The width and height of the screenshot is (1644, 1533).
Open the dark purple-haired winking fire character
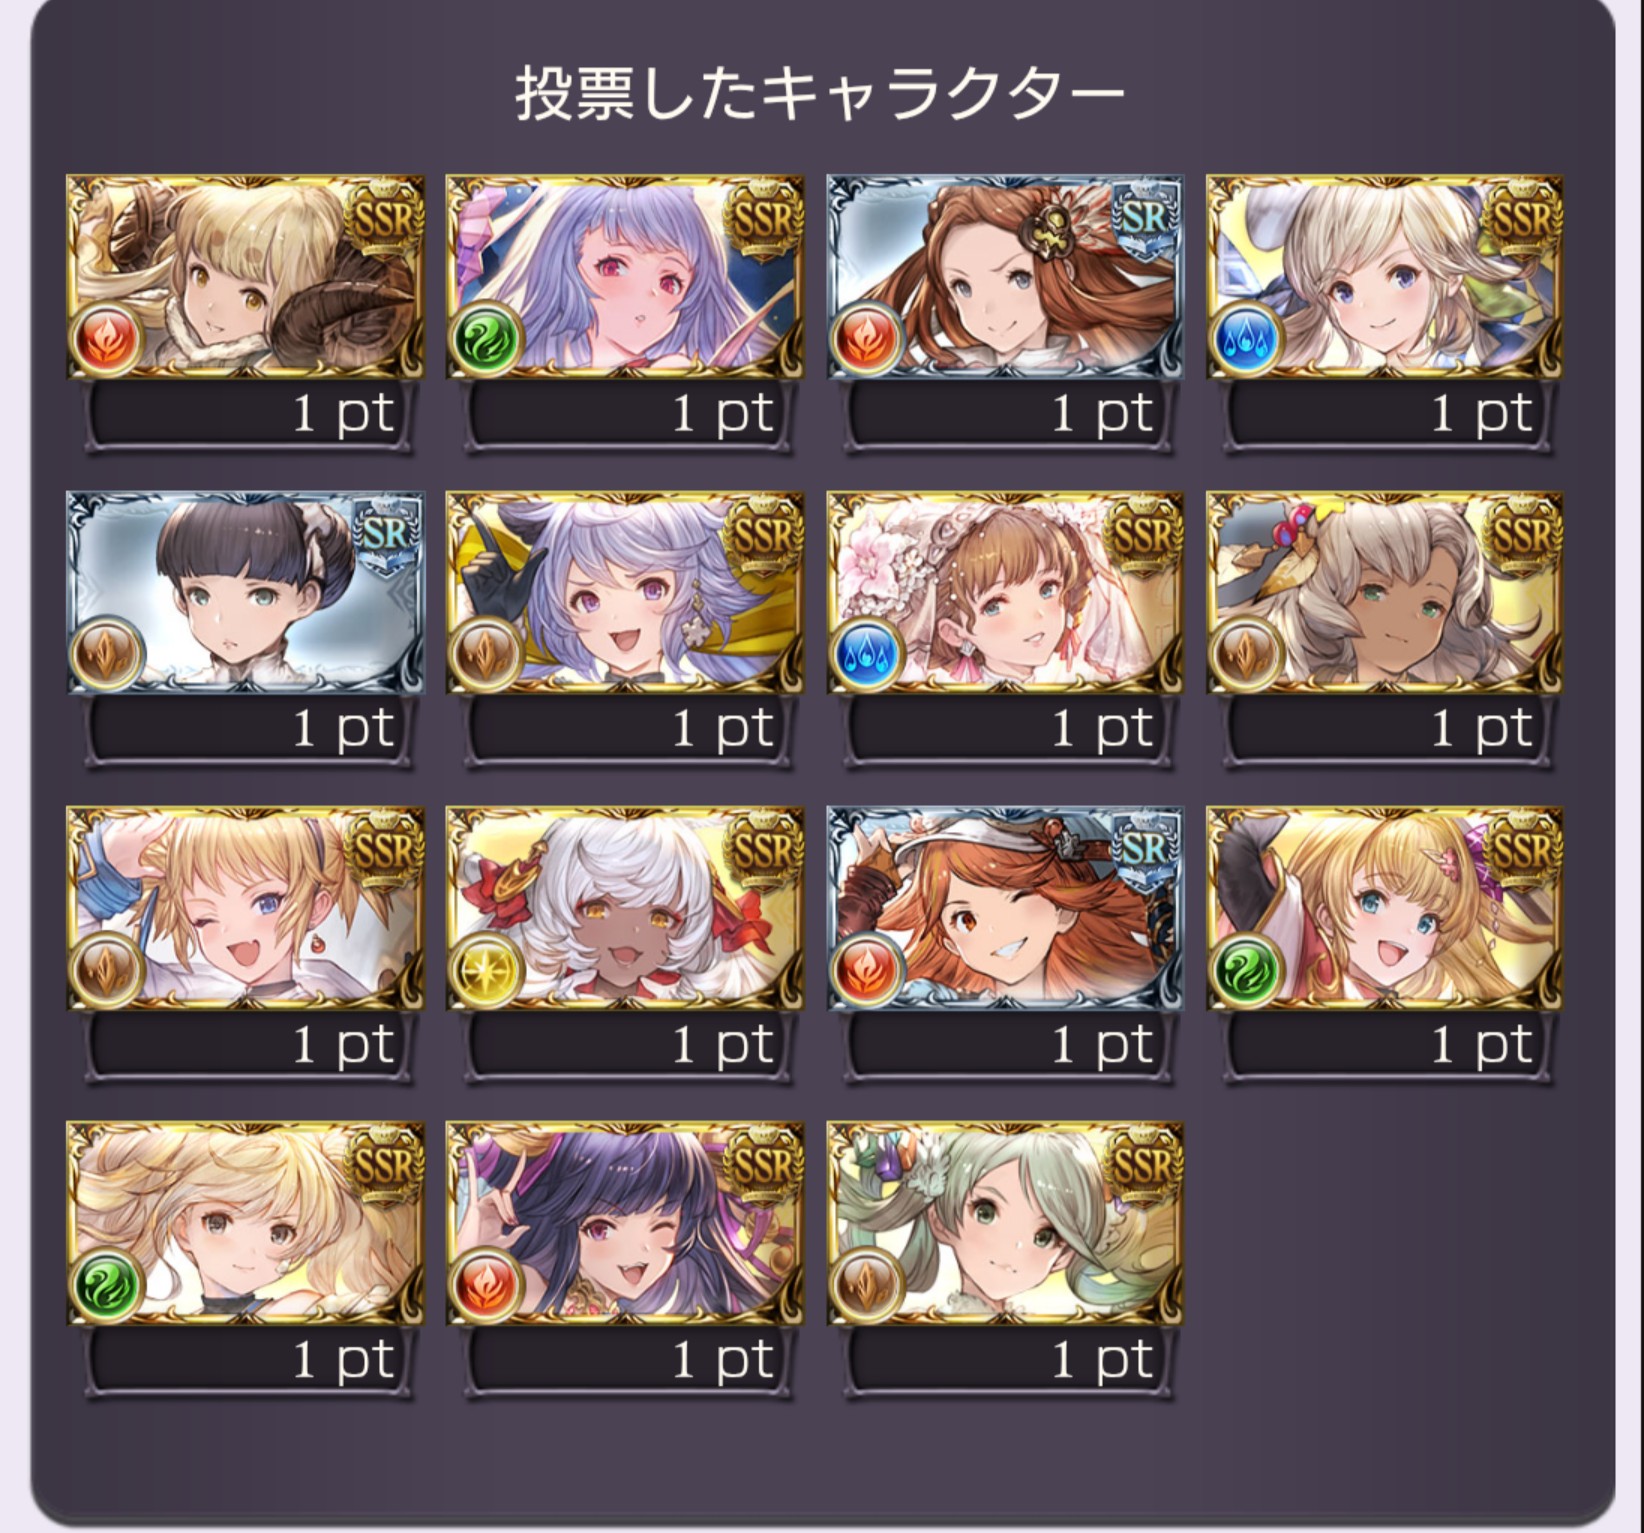[x=624, y=1223]
